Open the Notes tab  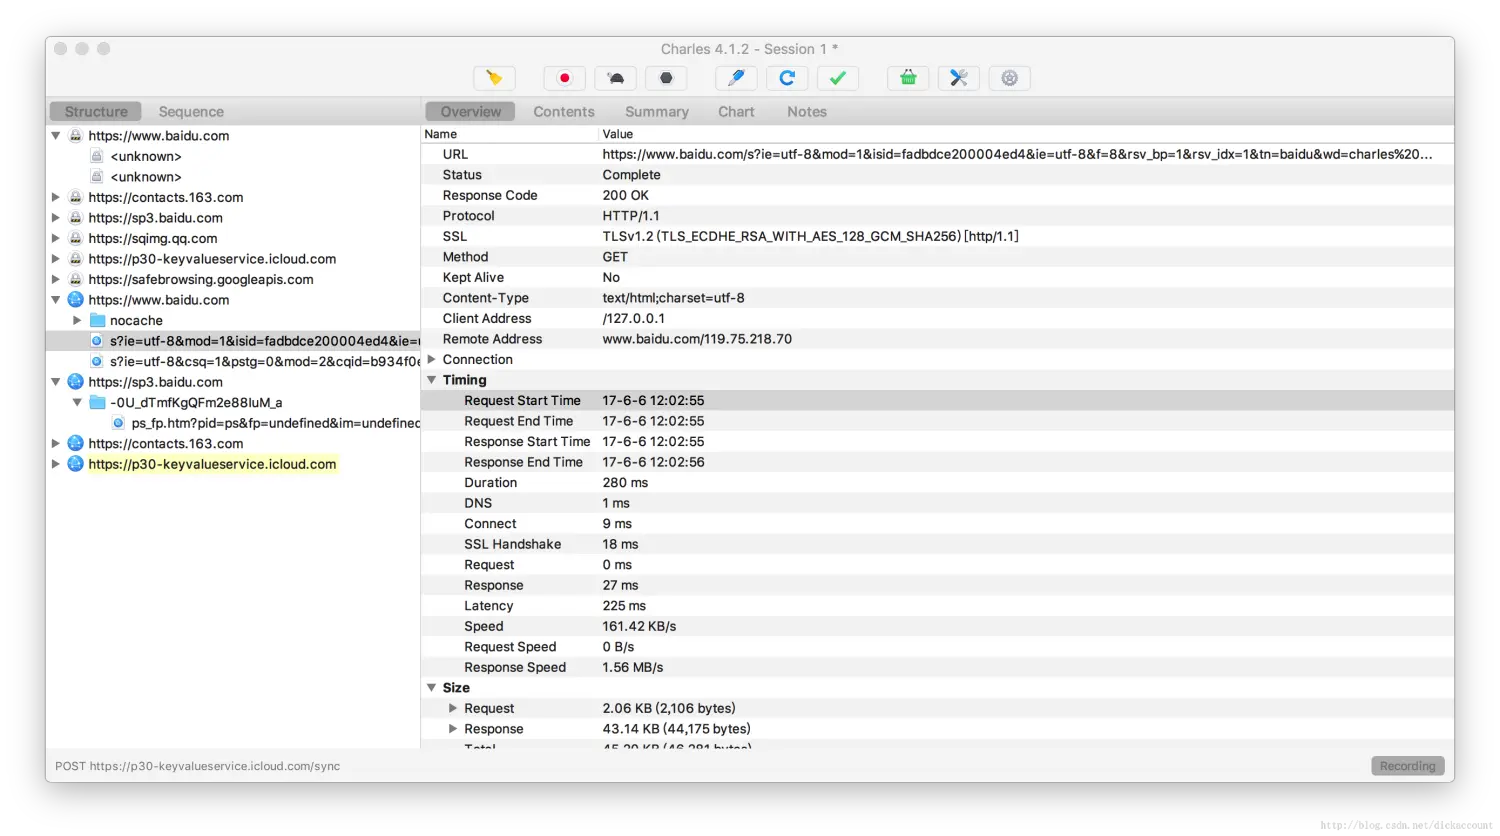[807, 112]
